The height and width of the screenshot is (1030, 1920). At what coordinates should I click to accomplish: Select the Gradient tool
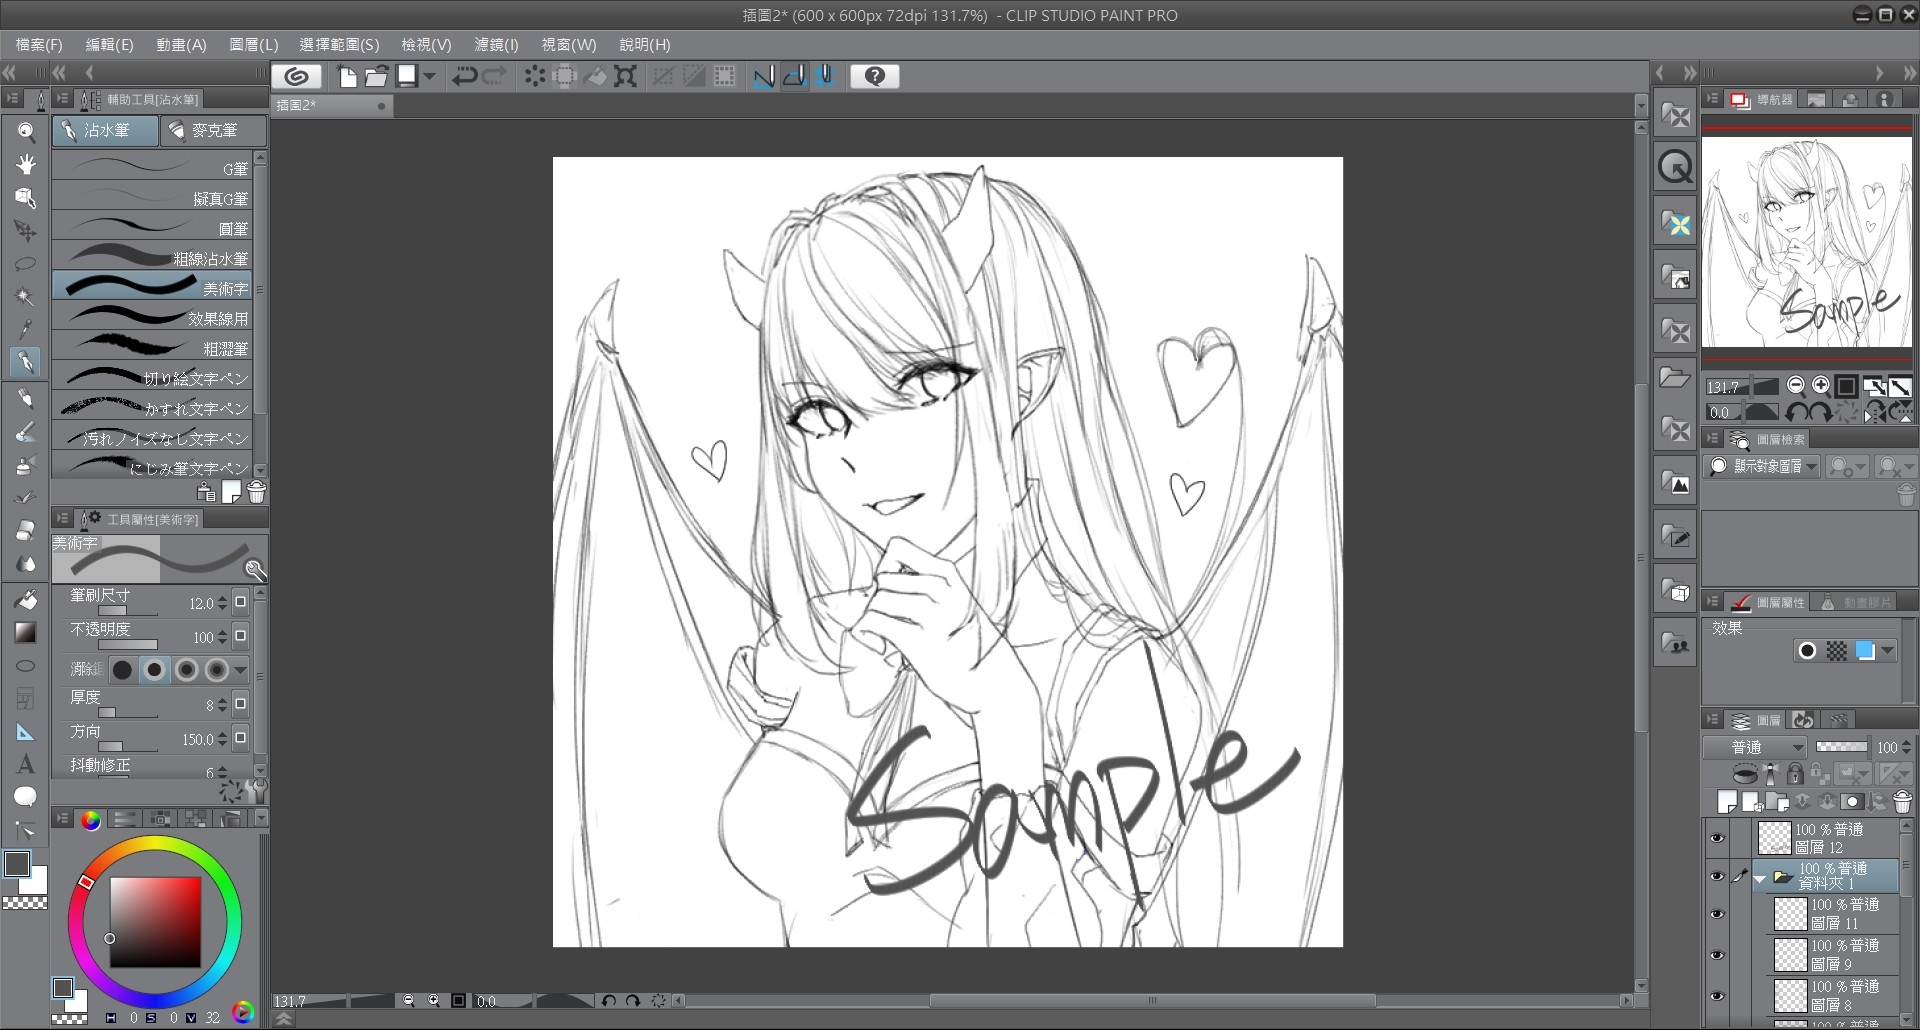26,632
